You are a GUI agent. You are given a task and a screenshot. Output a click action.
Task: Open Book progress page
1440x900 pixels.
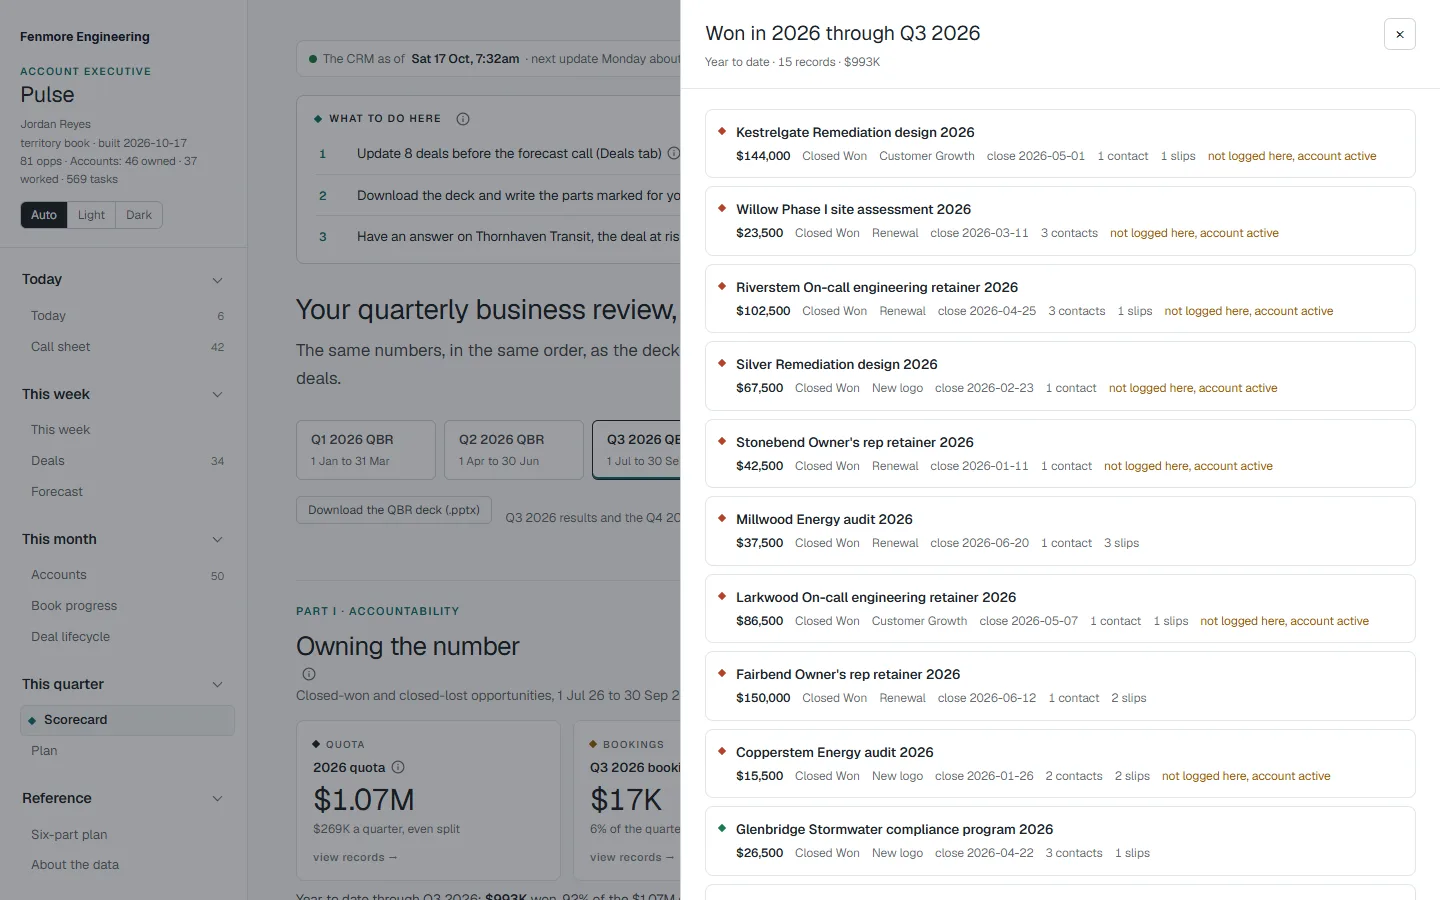[x=127, y=606]
